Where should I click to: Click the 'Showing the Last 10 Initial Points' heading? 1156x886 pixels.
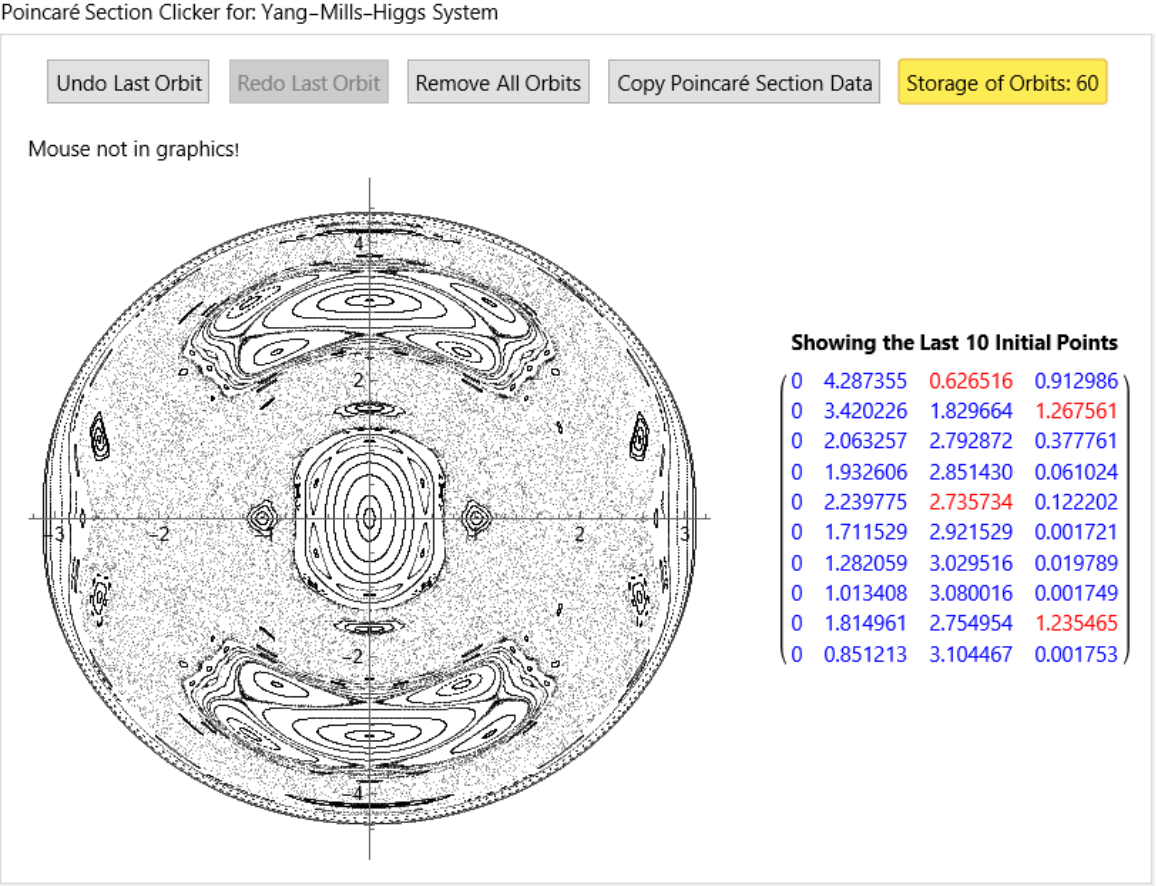coord(954,343)
